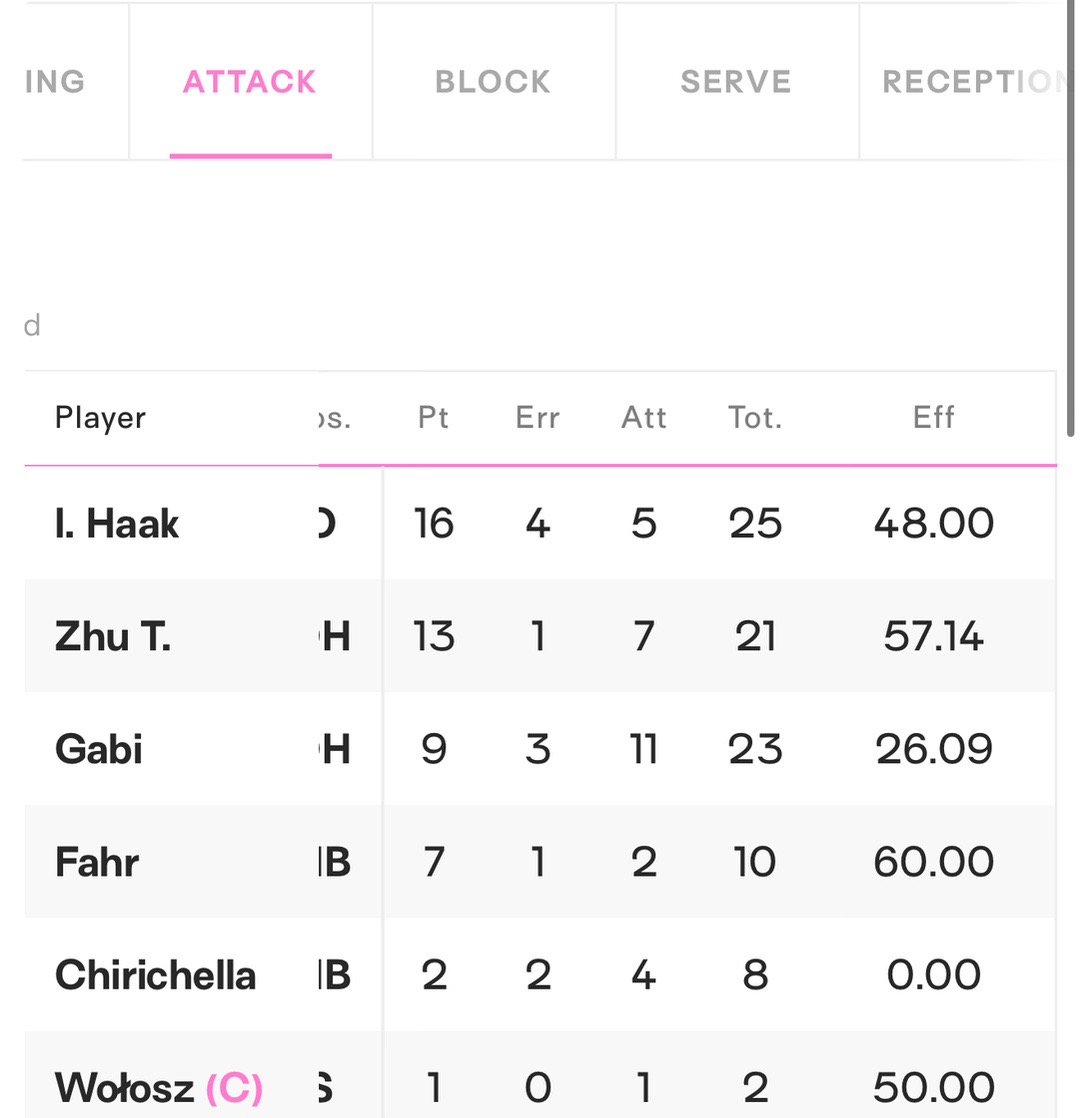Sort table by Pt column header
The width and height of the screenshot is (1080, 1118).
(433, 418)
